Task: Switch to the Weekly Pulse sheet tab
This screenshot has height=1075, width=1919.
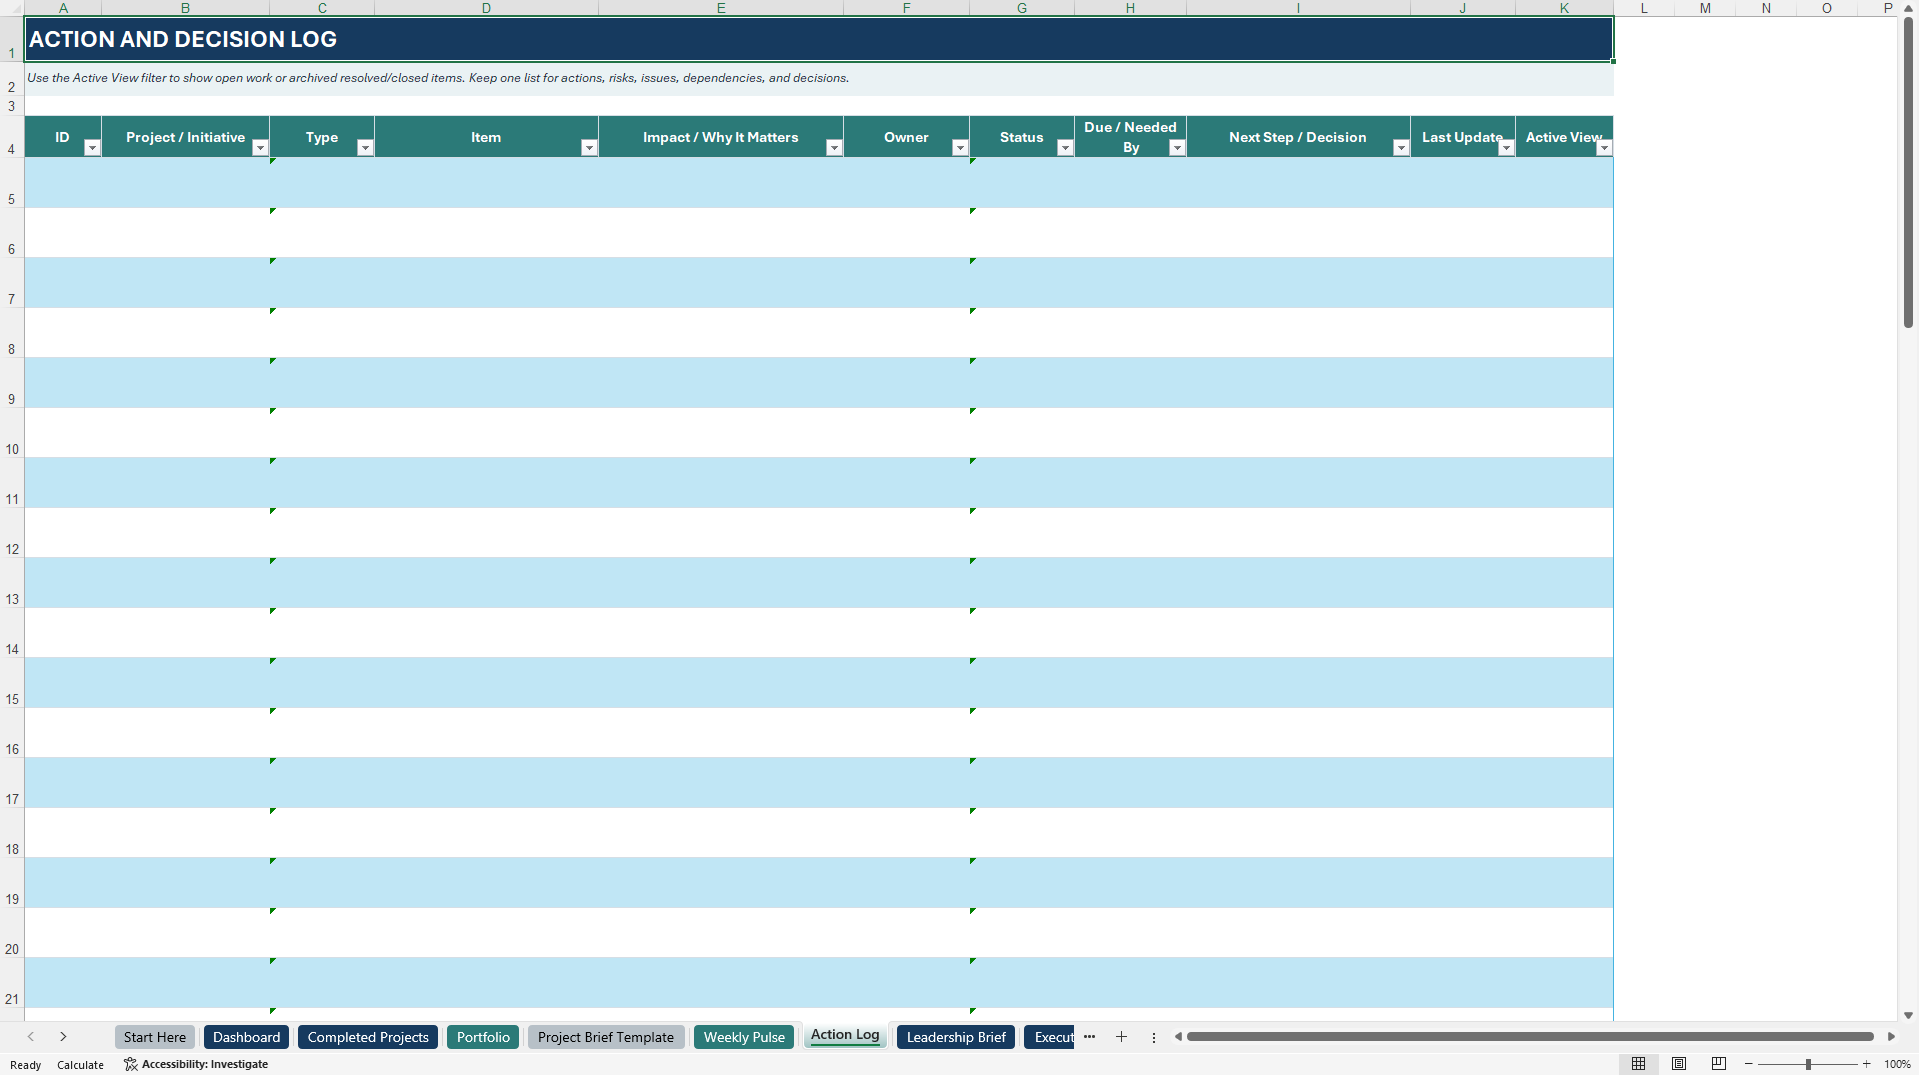Action: 744,1037
